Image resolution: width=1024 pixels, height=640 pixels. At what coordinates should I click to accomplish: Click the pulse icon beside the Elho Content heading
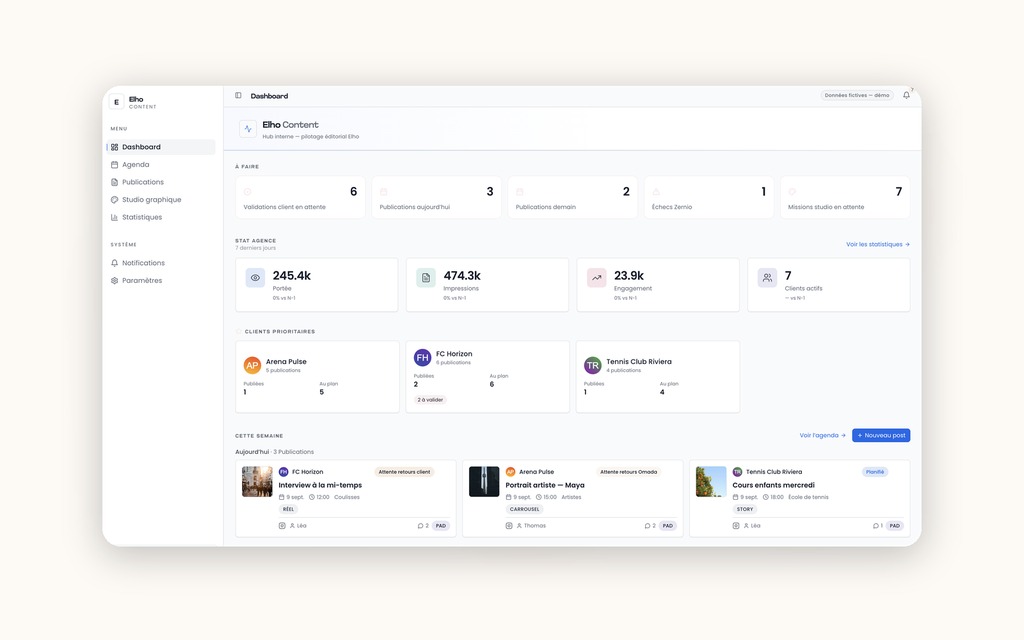248,129
